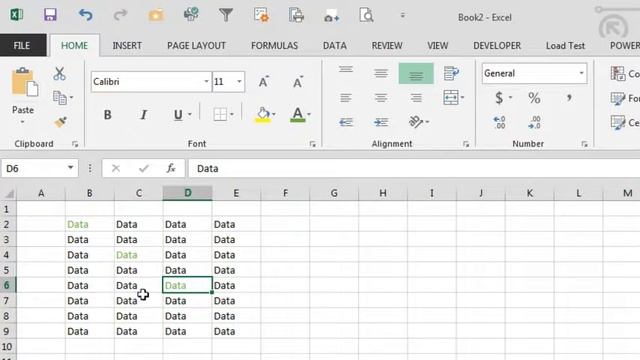
Task: Open the Load Test tab
Action: tap(565, 46)
